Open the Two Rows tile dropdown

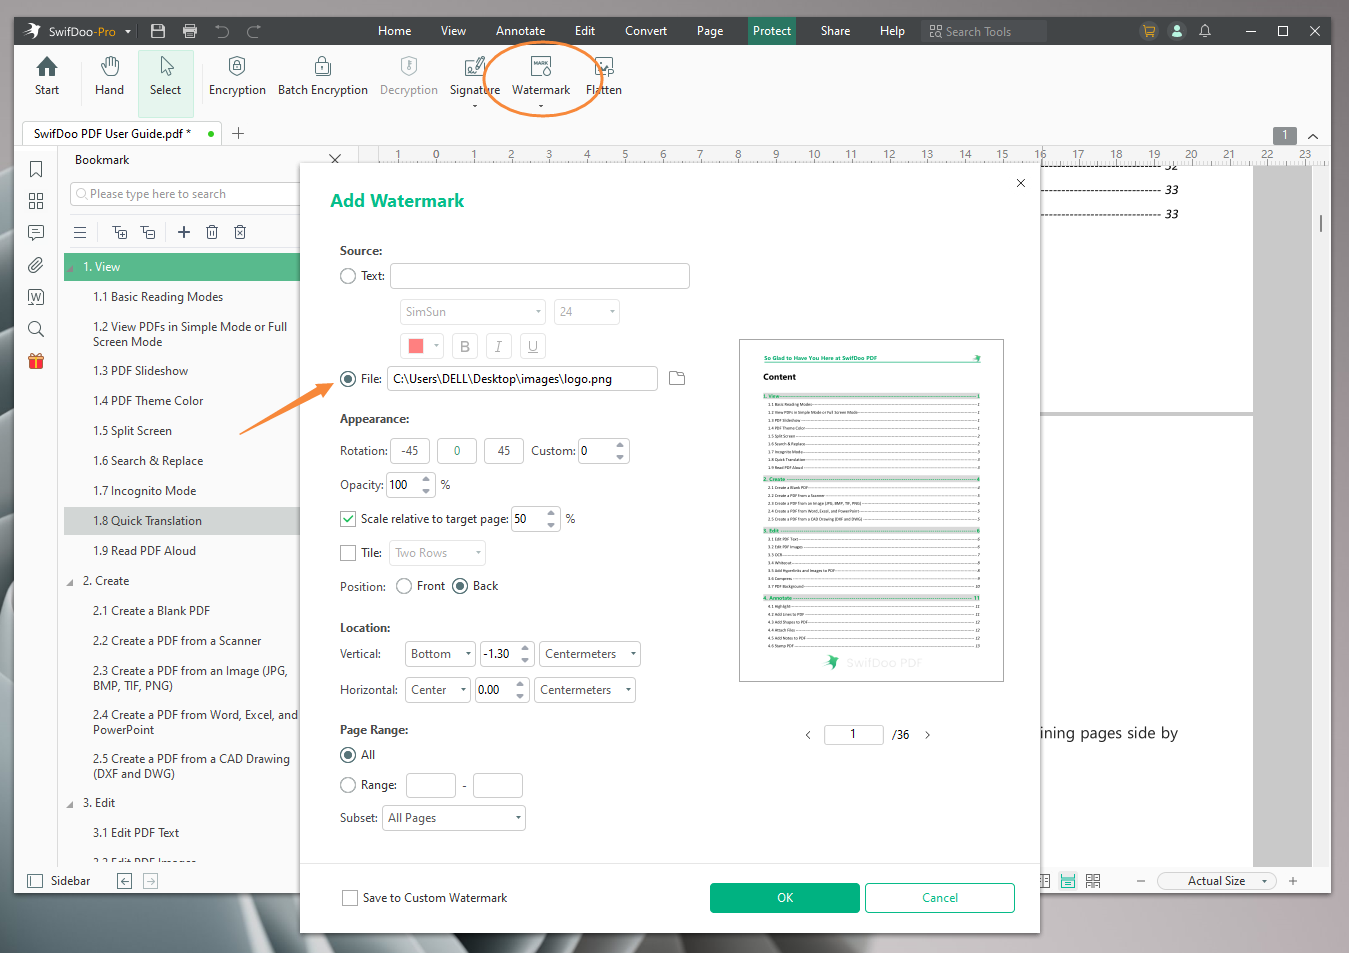[437, 553]
